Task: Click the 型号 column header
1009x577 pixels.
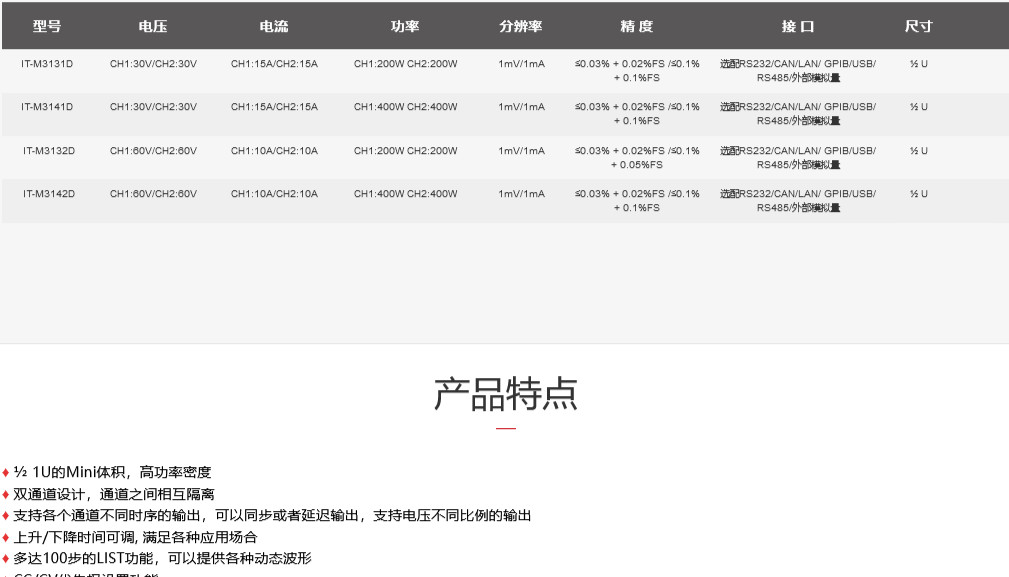Action: pos(47,27)
